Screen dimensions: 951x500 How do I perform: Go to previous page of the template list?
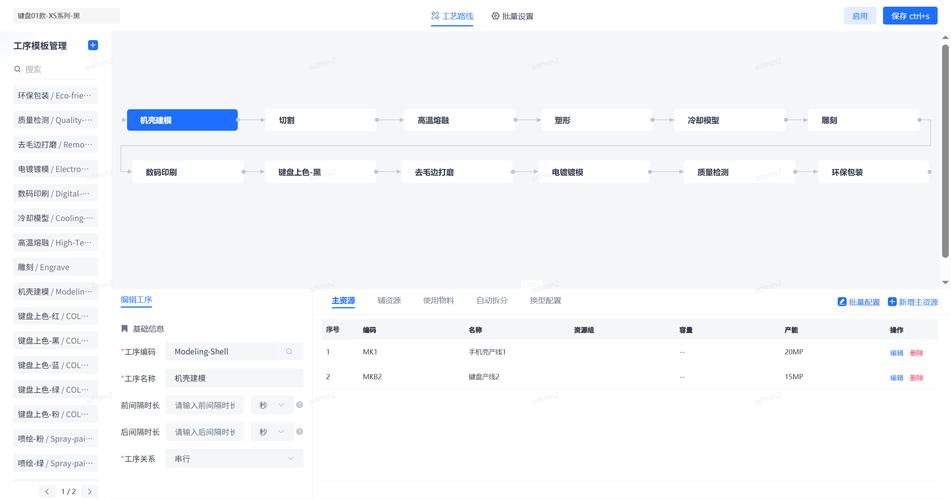47,491
